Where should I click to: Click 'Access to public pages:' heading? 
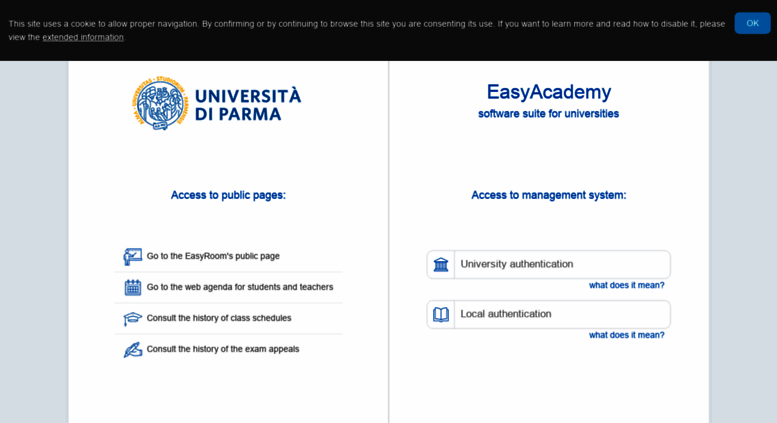(228, 195)
